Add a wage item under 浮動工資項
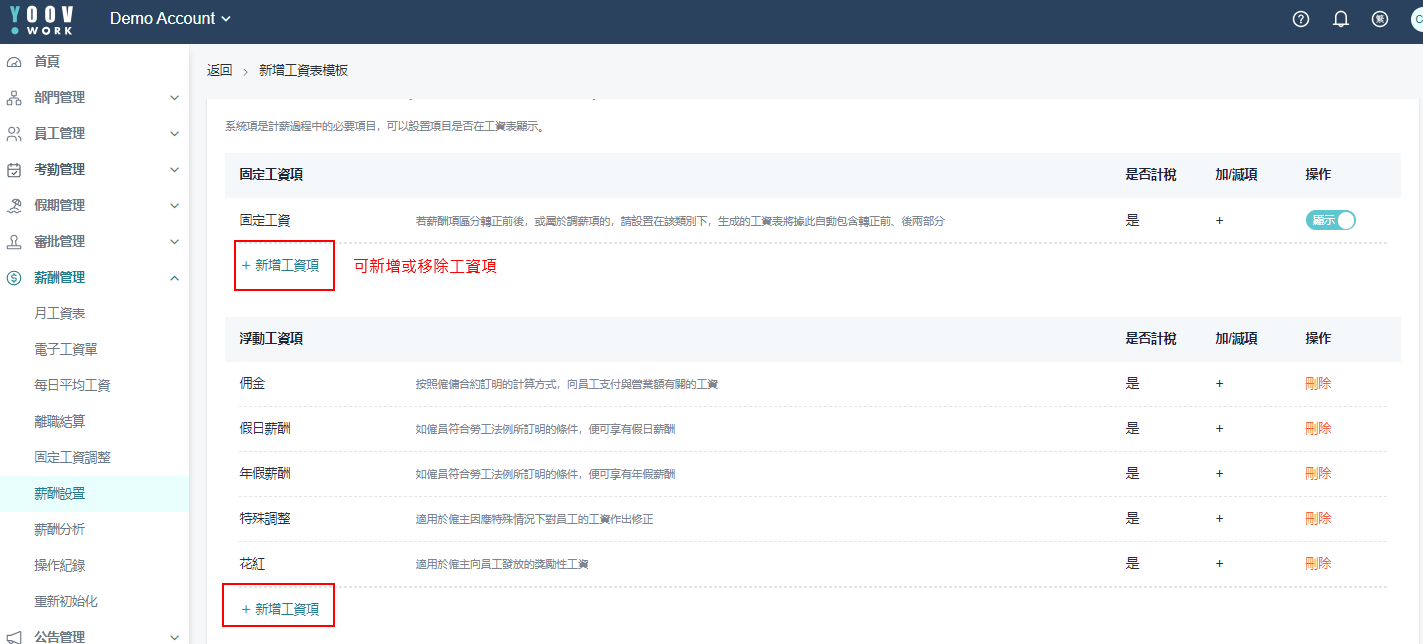This screenshot has width=1423, height=644. (281, 609)
